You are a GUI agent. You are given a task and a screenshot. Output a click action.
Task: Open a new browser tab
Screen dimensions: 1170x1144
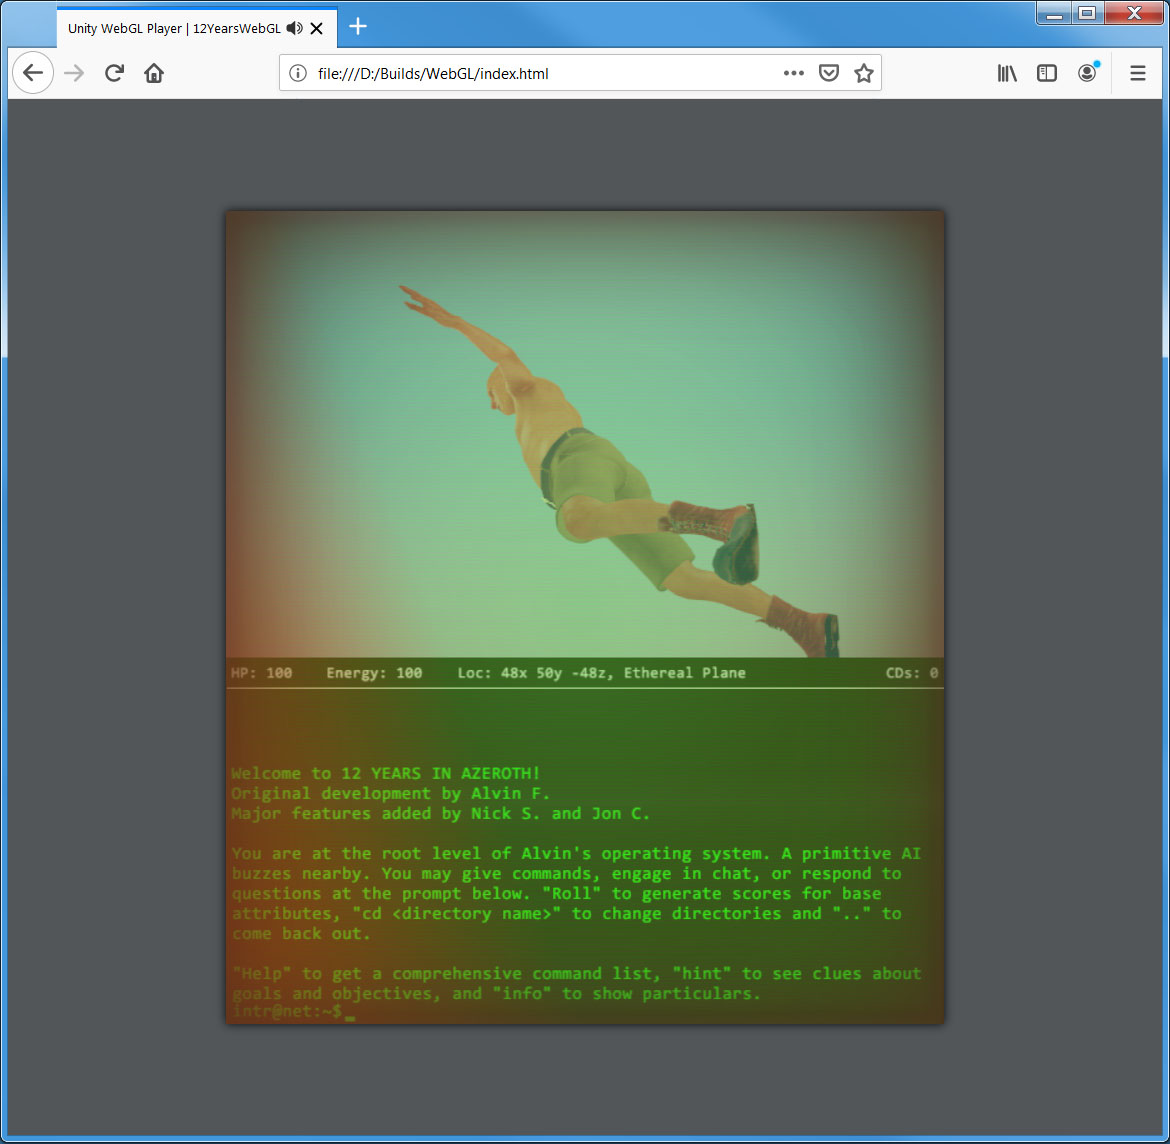tap(358, 27)
